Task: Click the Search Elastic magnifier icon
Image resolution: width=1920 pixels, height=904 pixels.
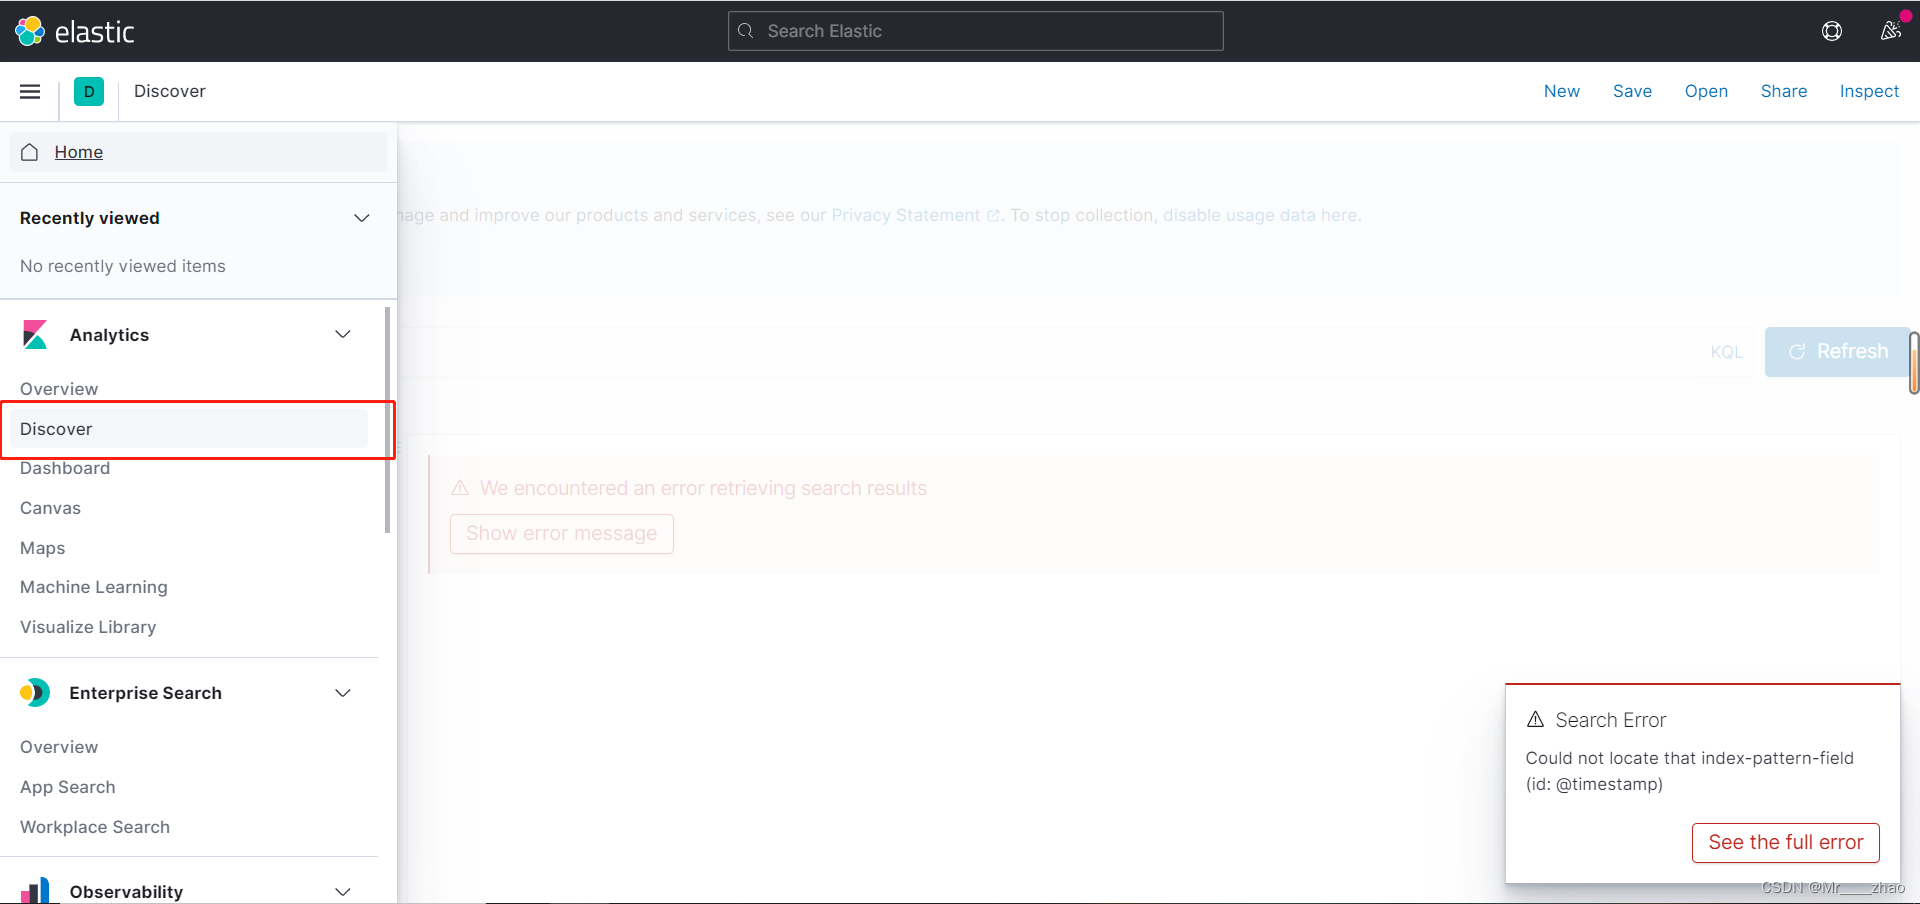Action: point(746,31)
